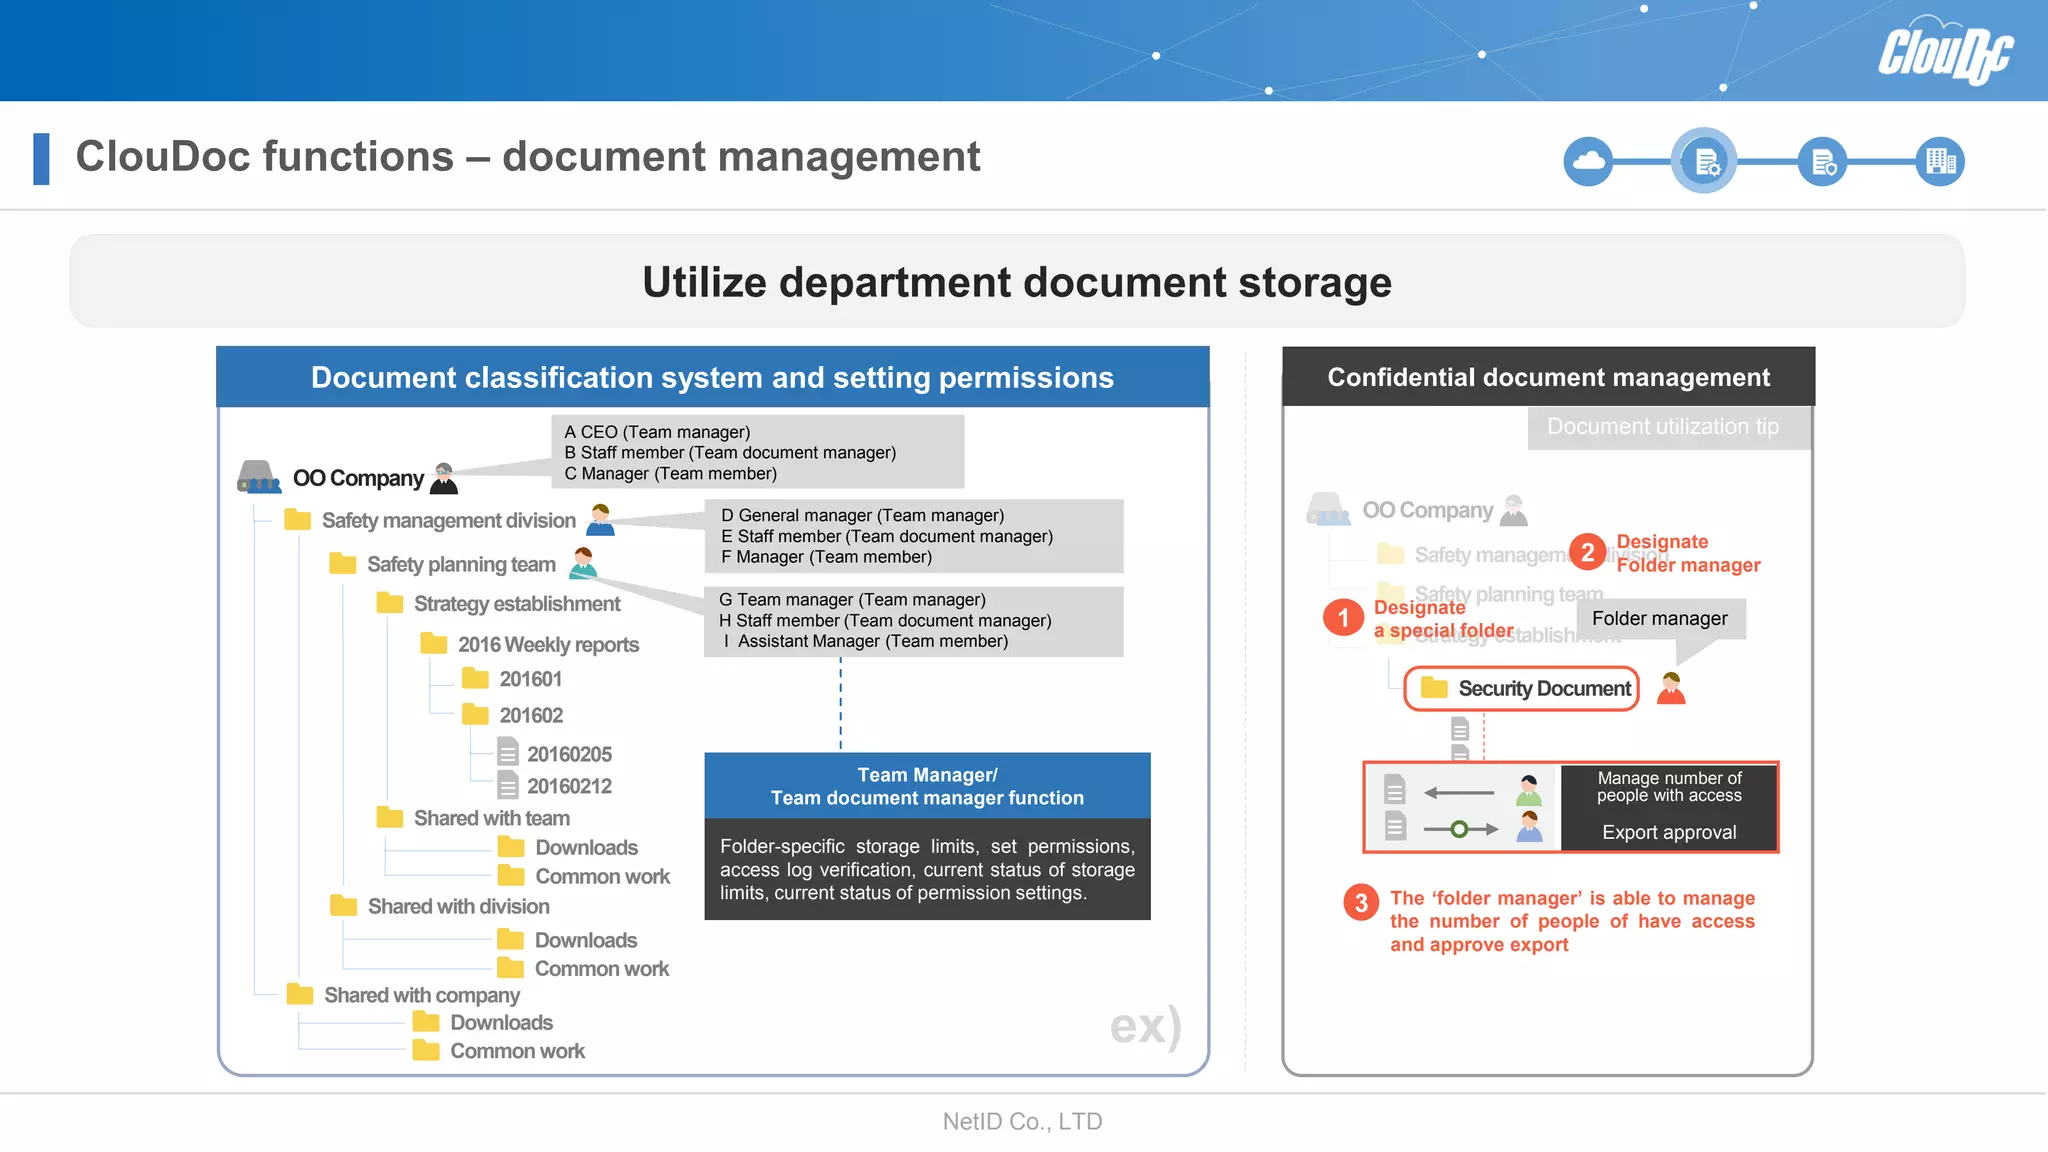The height and width of the screenshot is (1152, 2048).
Task: Click the 20160212 document file icon
Action: tap(508, 784)
